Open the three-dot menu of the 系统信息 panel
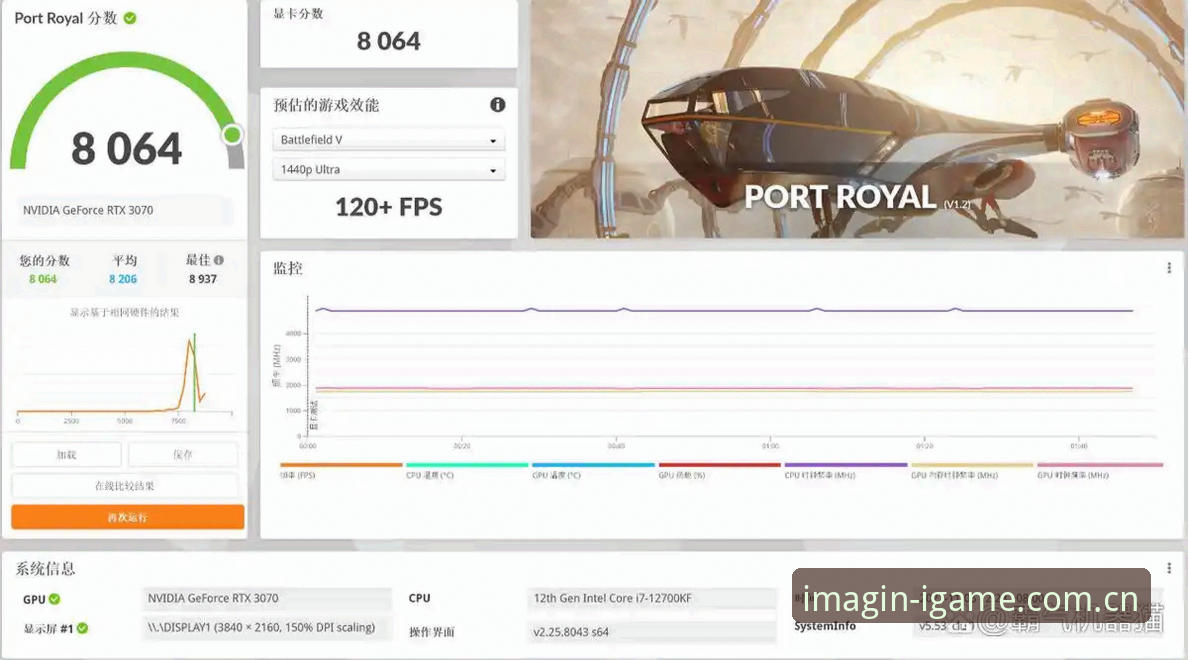1188x660 pixels. tap(1169, 568)
